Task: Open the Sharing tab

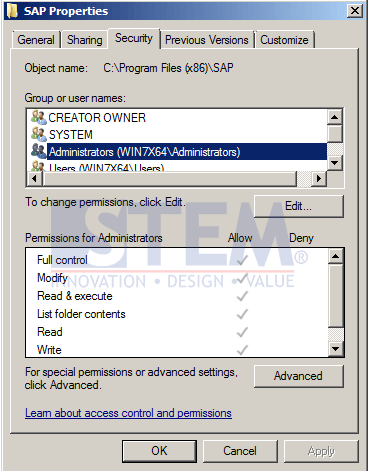Action: 85,40
